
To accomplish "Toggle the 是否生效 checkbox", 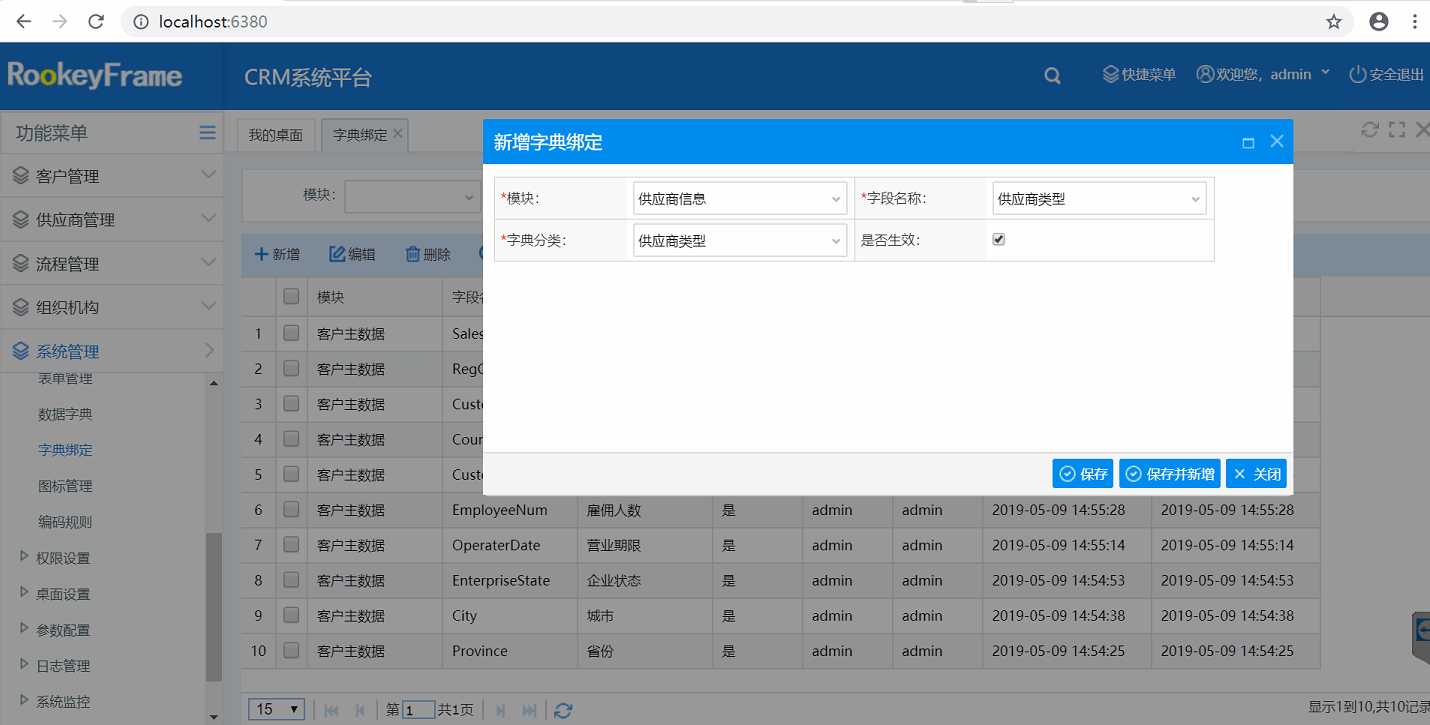I will 998,240.
